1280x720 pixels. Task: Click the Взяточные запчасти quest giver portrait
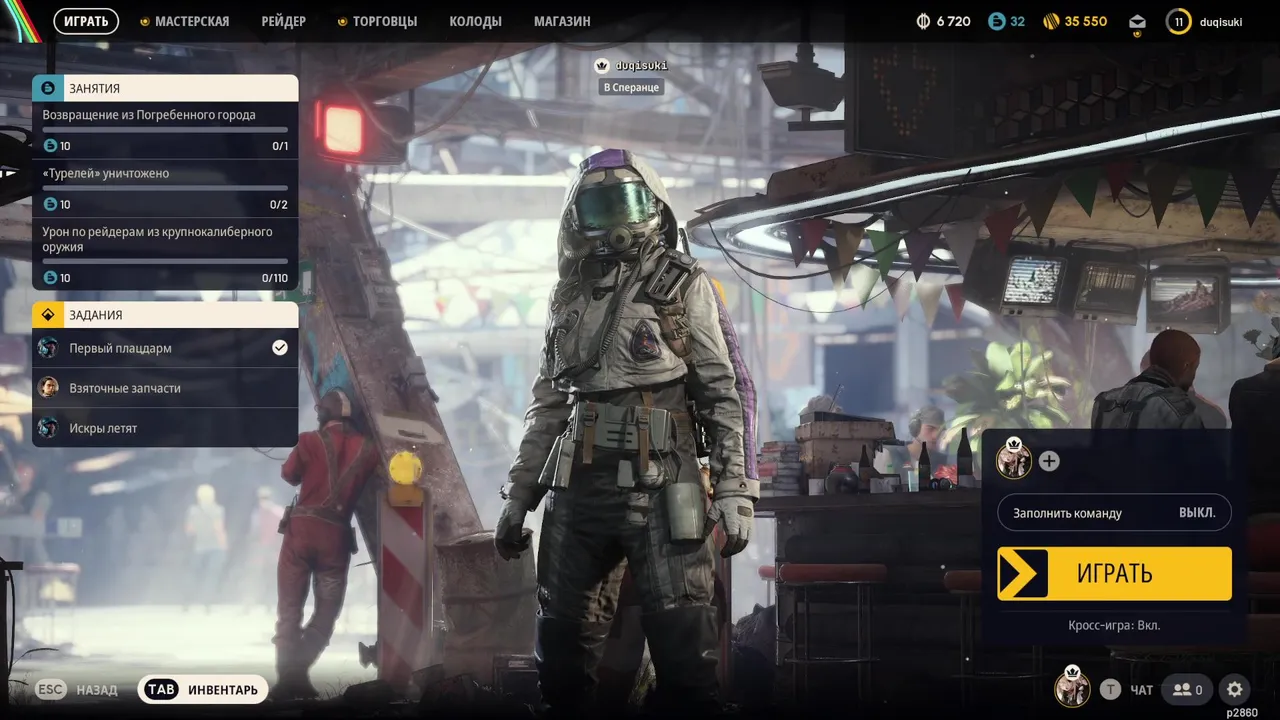(48, 388)
